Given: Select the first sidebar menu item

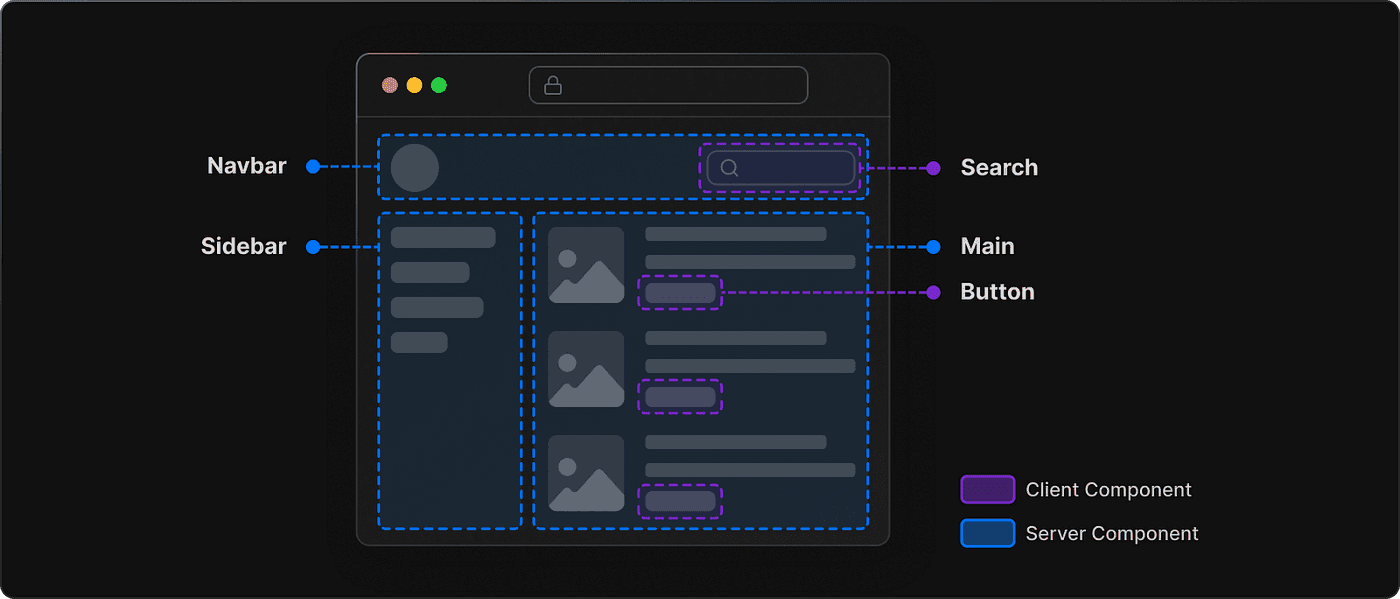Looking at the screenshot, I should click(443, 237).
